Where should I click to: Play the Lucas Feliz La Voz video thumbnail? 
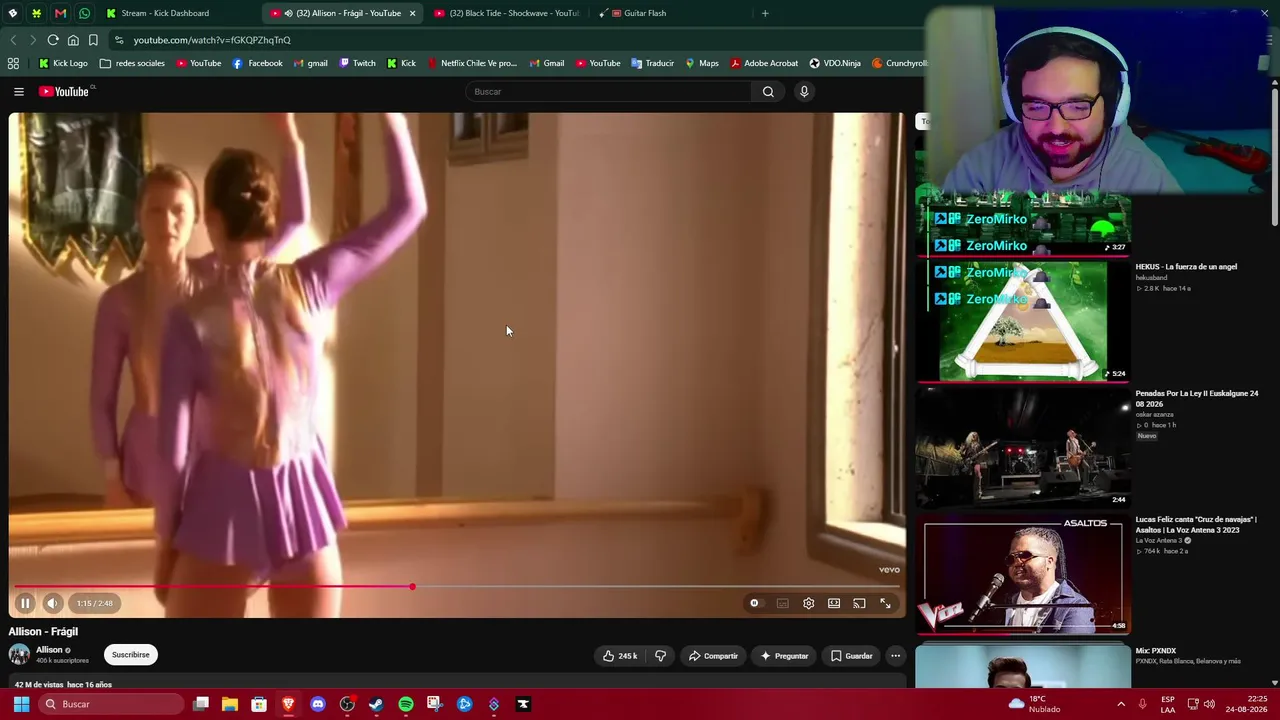click(x=1023, y=574)
